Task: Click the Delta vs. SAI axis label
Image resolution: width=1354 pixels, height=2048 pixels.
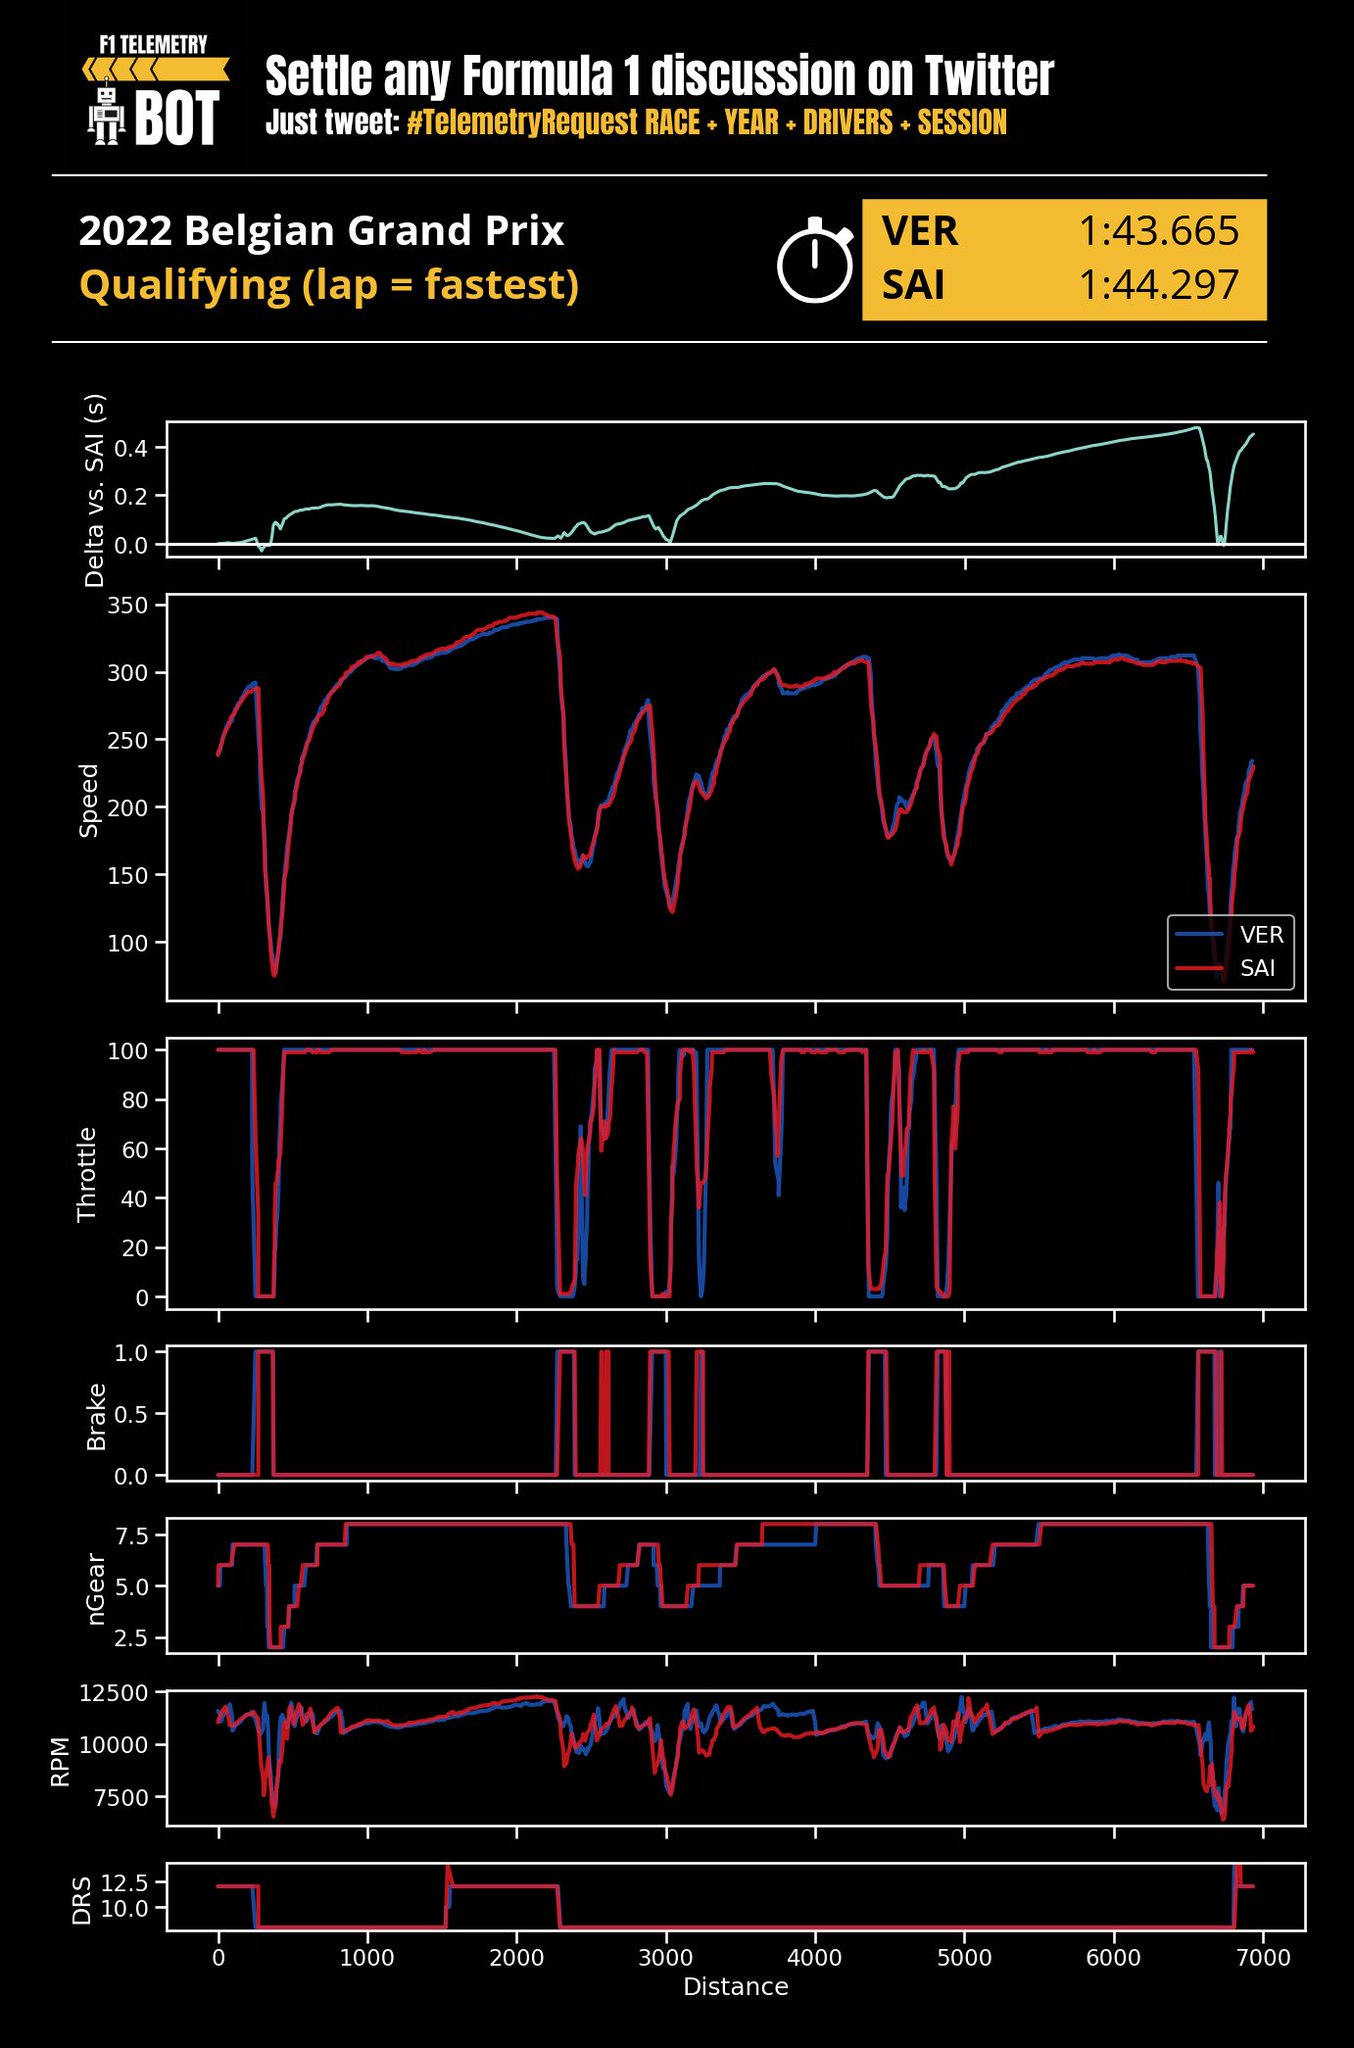Action: click(95, 490)
